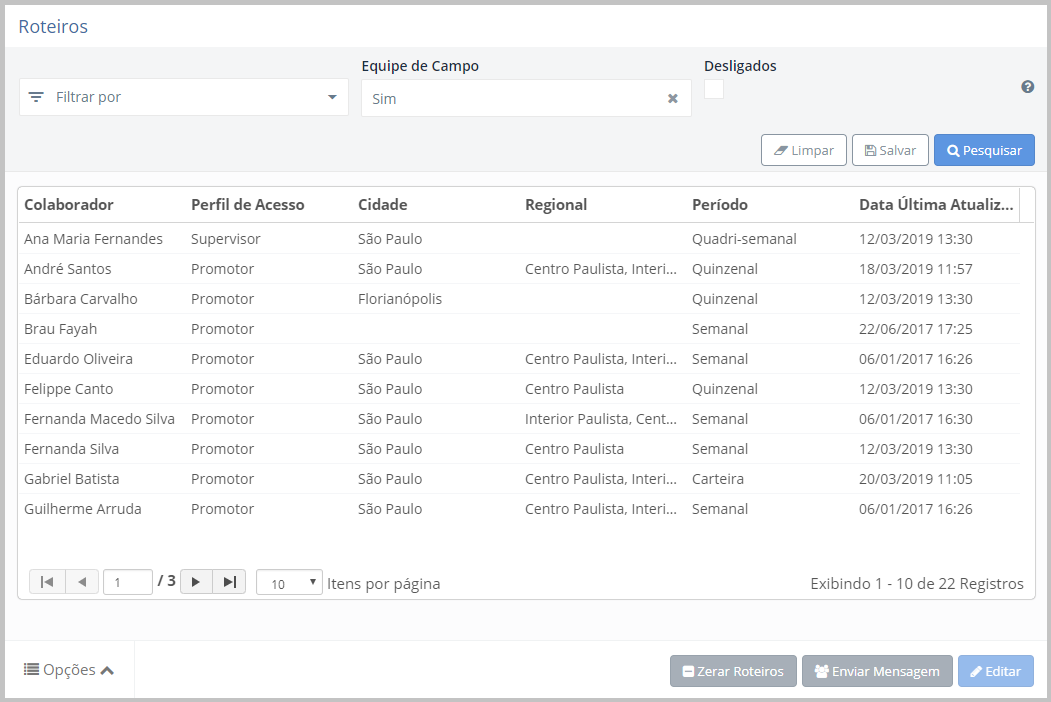Click the help question mark icon
This screenshot has height=702, width=1051.
click(1027, 87)
